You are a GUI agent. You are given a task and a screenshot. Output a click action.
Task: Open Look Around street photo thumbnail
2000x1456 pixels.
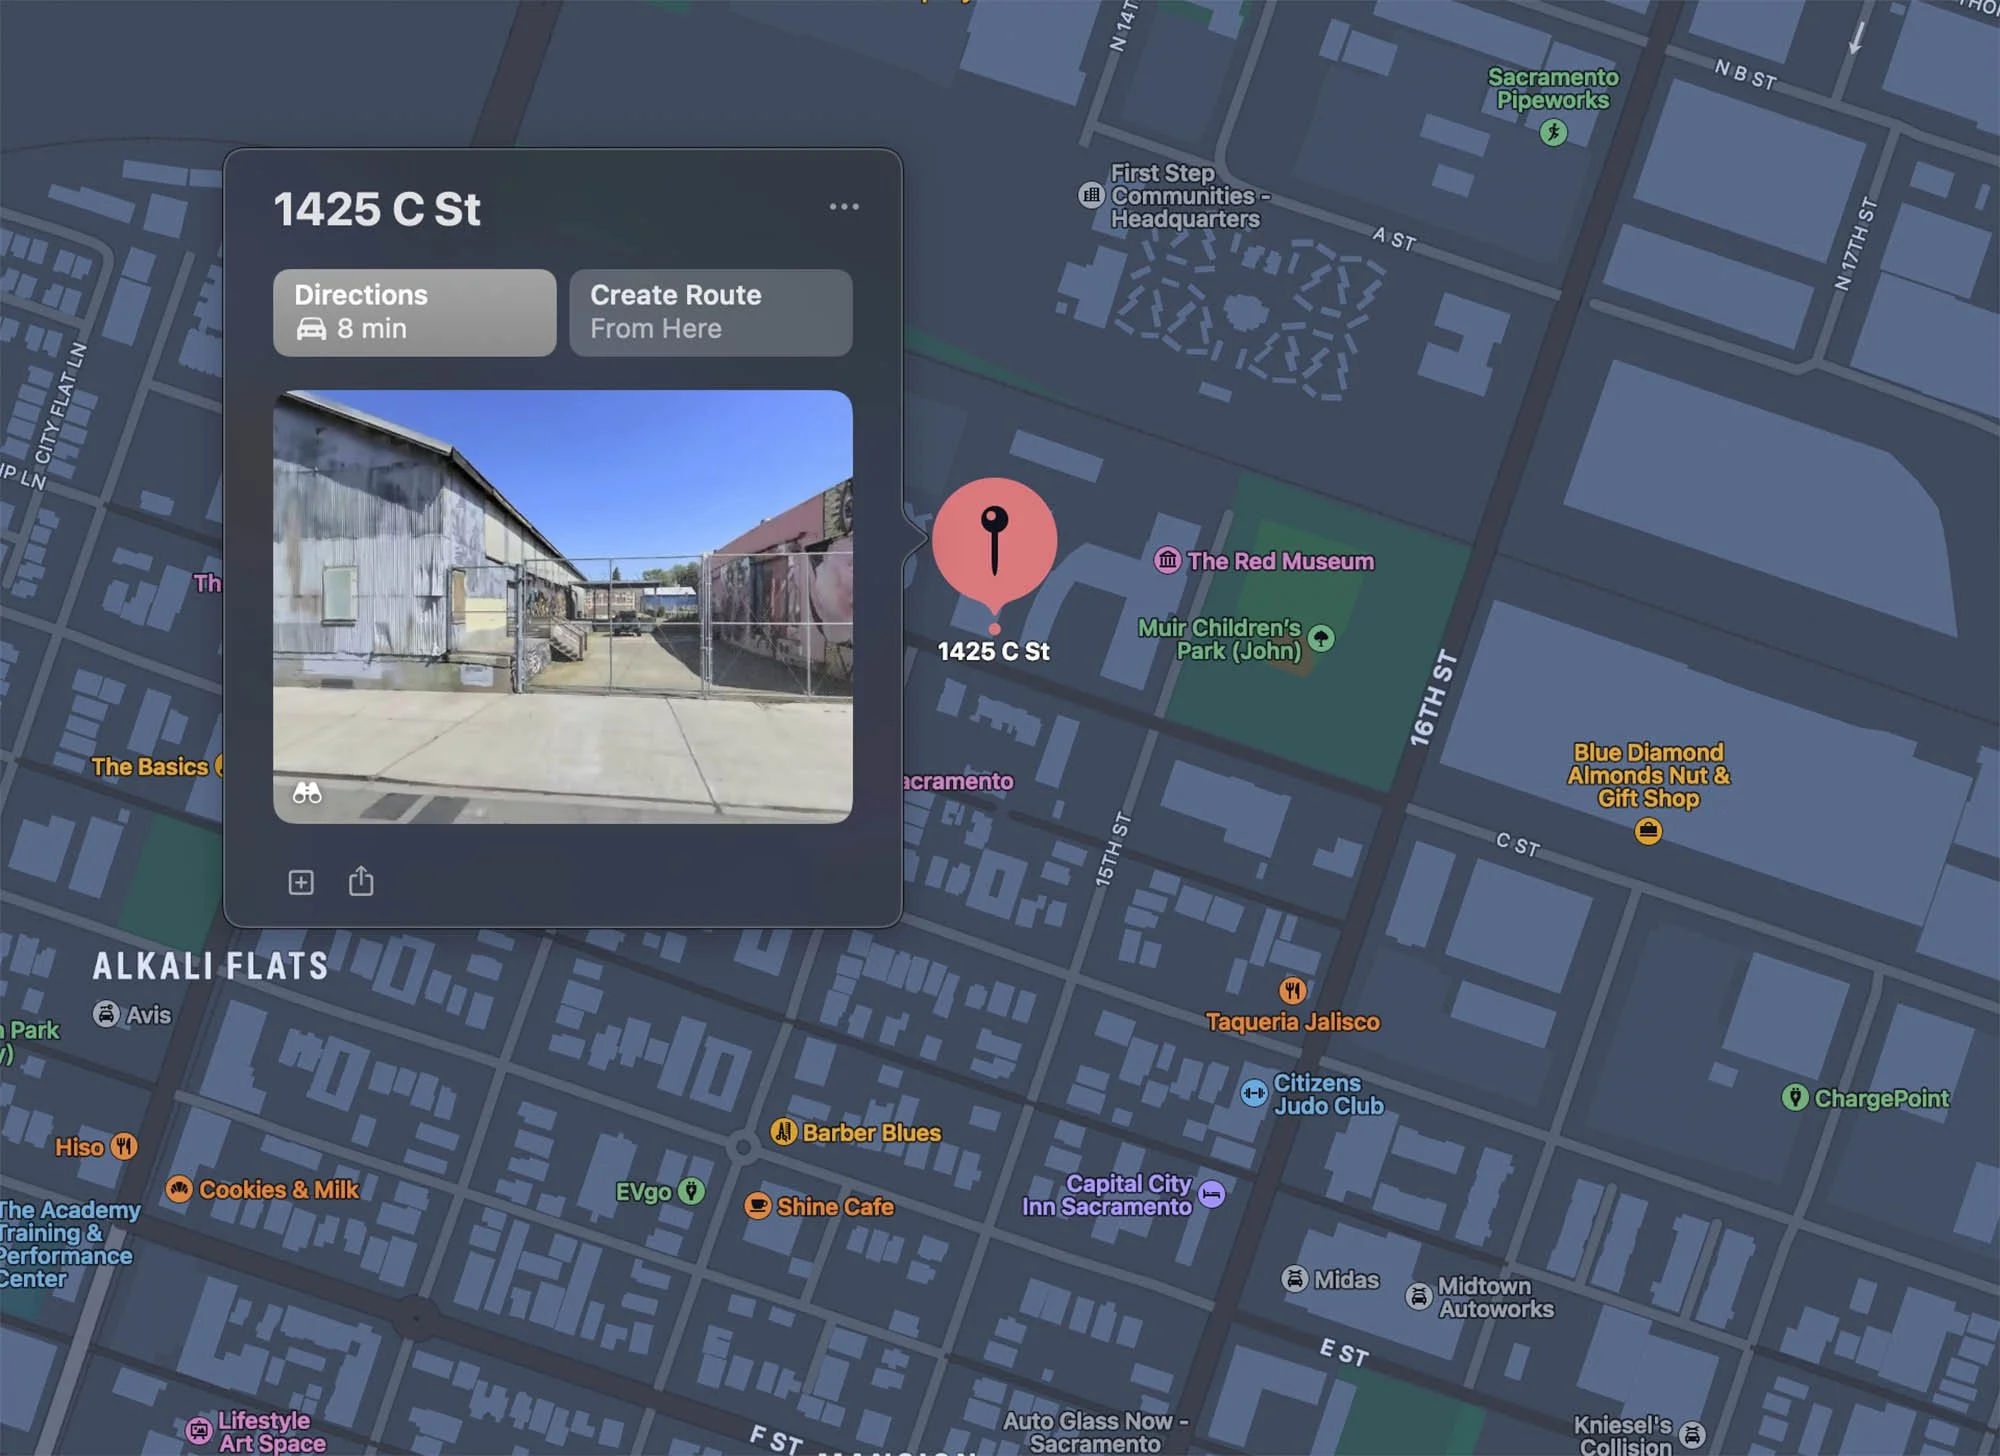(x=563, y=606)
